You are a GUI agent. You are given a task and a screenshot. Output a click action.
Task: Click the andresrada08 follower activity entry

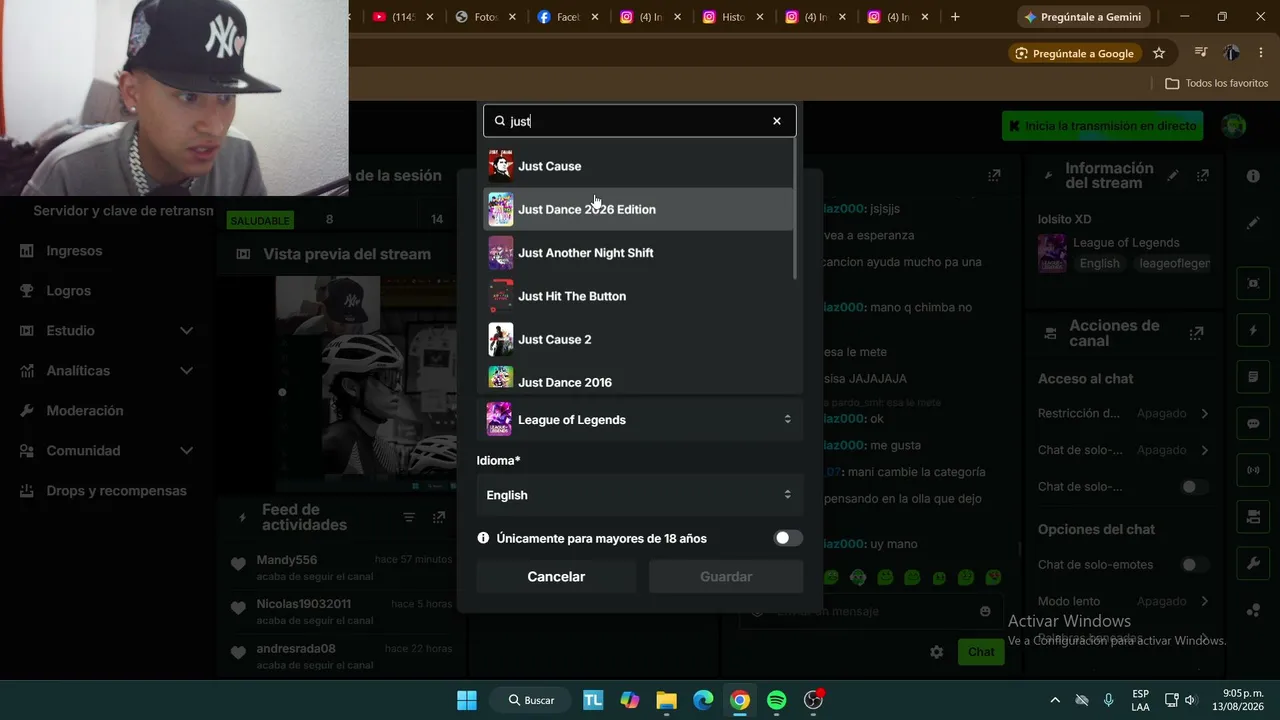point(341,656)
